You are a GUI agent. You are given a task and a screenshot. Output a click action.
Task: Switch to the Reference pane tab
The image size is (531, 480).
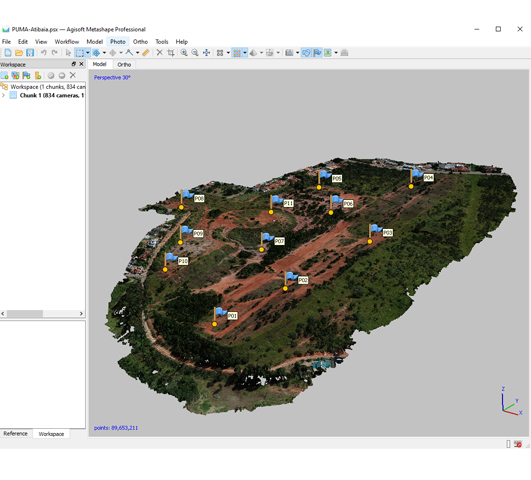[16, 434]
